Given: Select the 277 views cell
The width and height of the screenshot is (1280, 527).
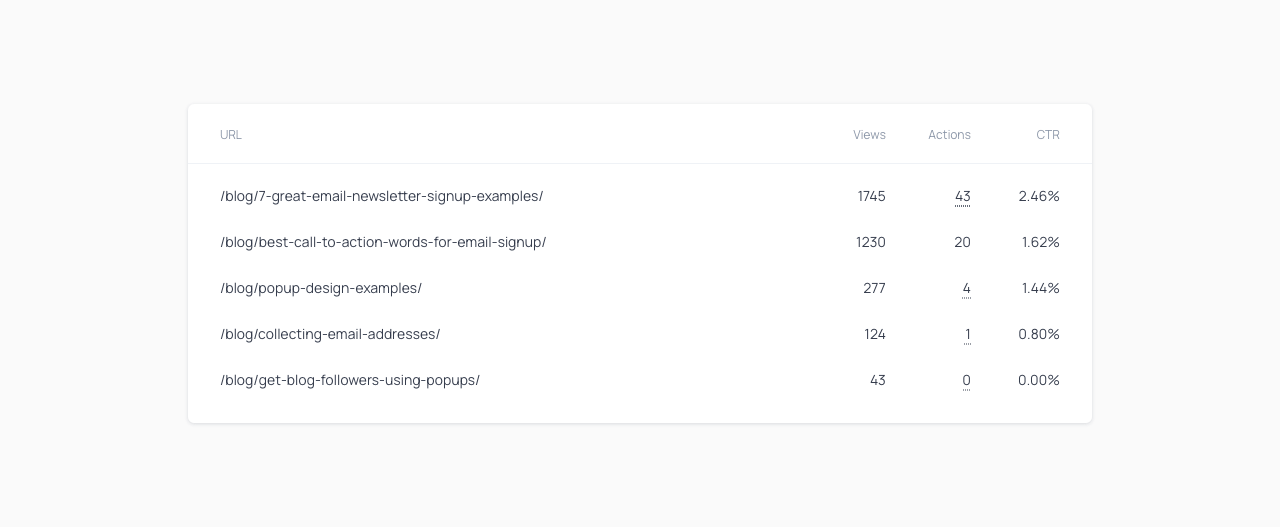Looking at the screenshot, I should (874, 288).
